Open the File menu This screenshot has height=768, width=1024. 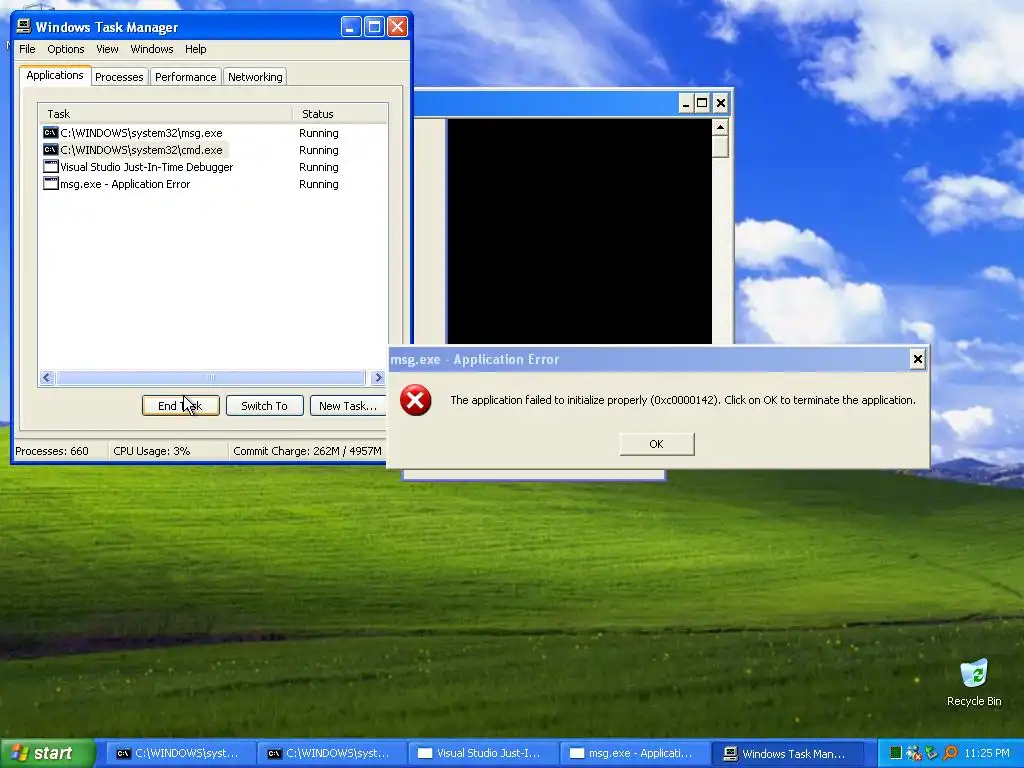[x=27, y=49]
